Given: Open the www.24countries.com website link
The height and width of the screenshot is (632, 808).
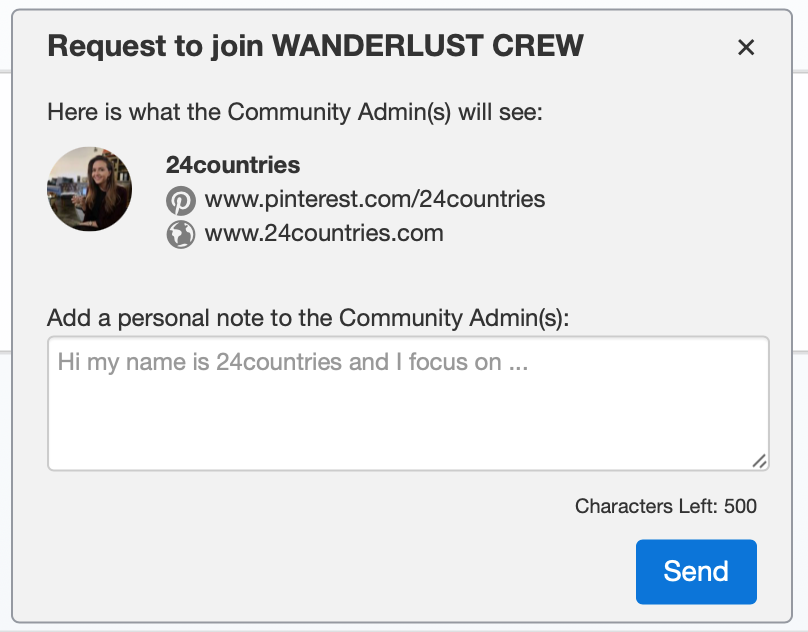Looking at the screenshot, I should (324, 233).
